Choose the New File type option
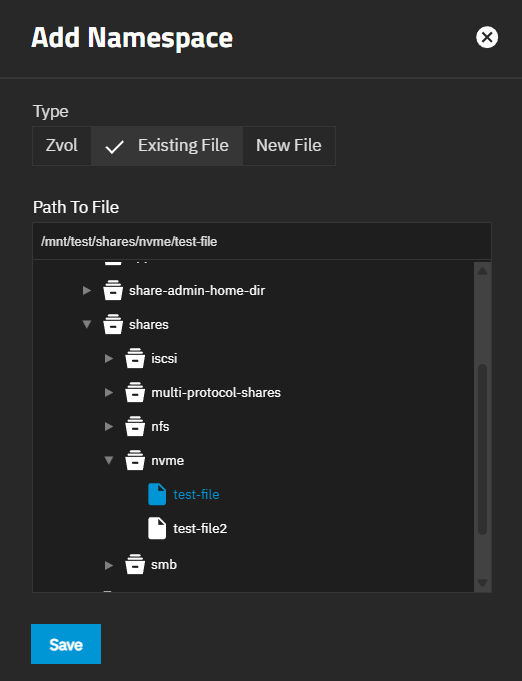Screen dimensions: 522x681 pos(289,145)
